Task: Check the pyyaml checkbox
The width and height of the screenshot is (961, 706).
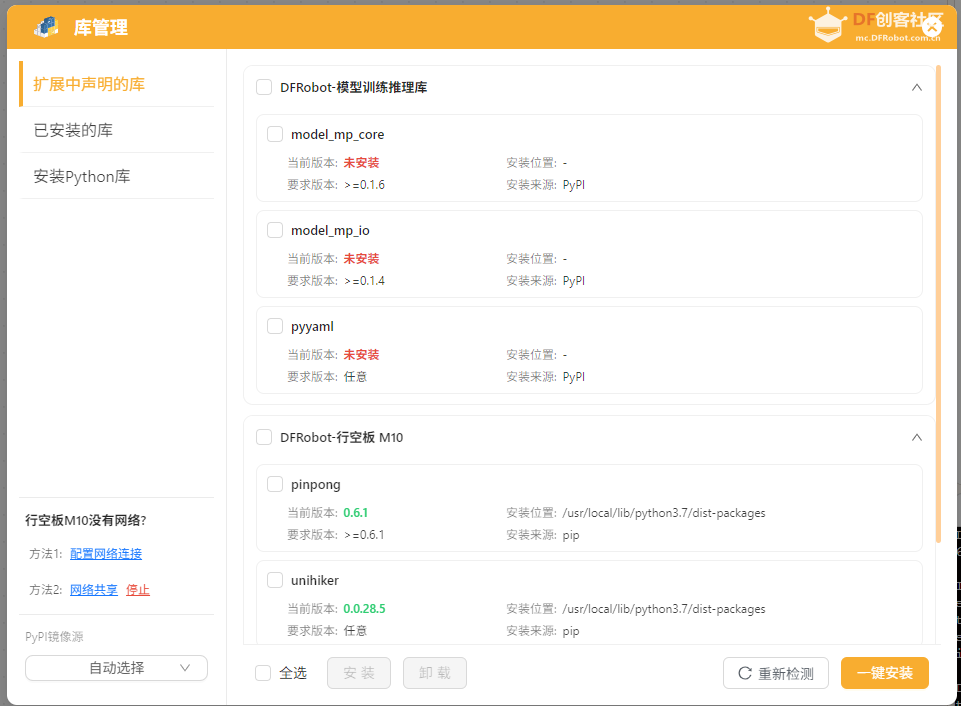Action: pyautogui.click(x=275, y=326)
